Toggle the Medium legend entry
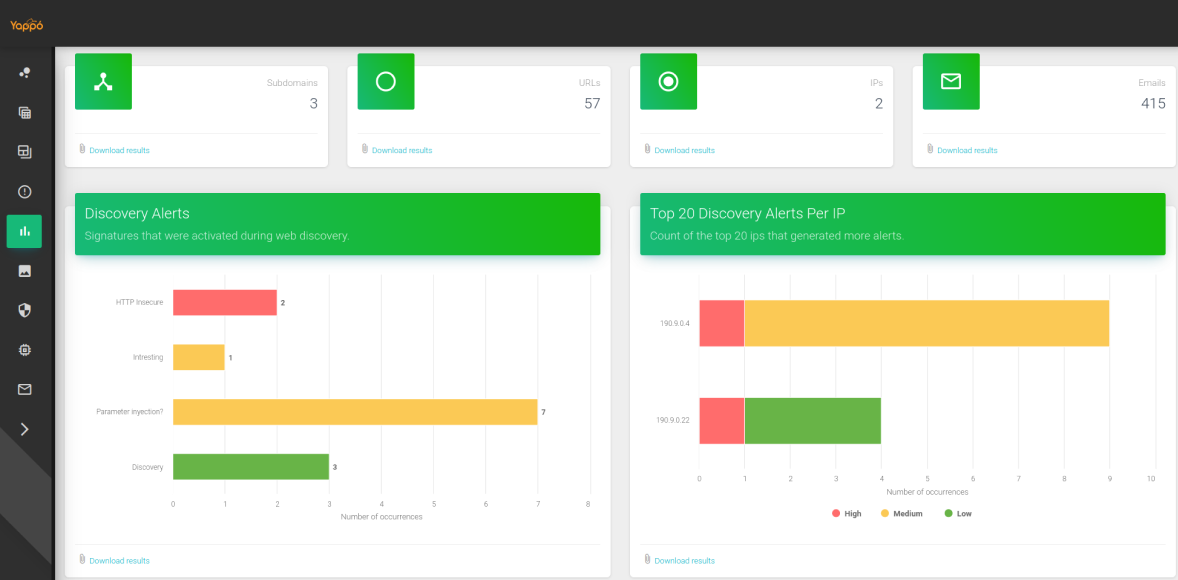The height and width of the screenshot is (580, 1178). 902,514
